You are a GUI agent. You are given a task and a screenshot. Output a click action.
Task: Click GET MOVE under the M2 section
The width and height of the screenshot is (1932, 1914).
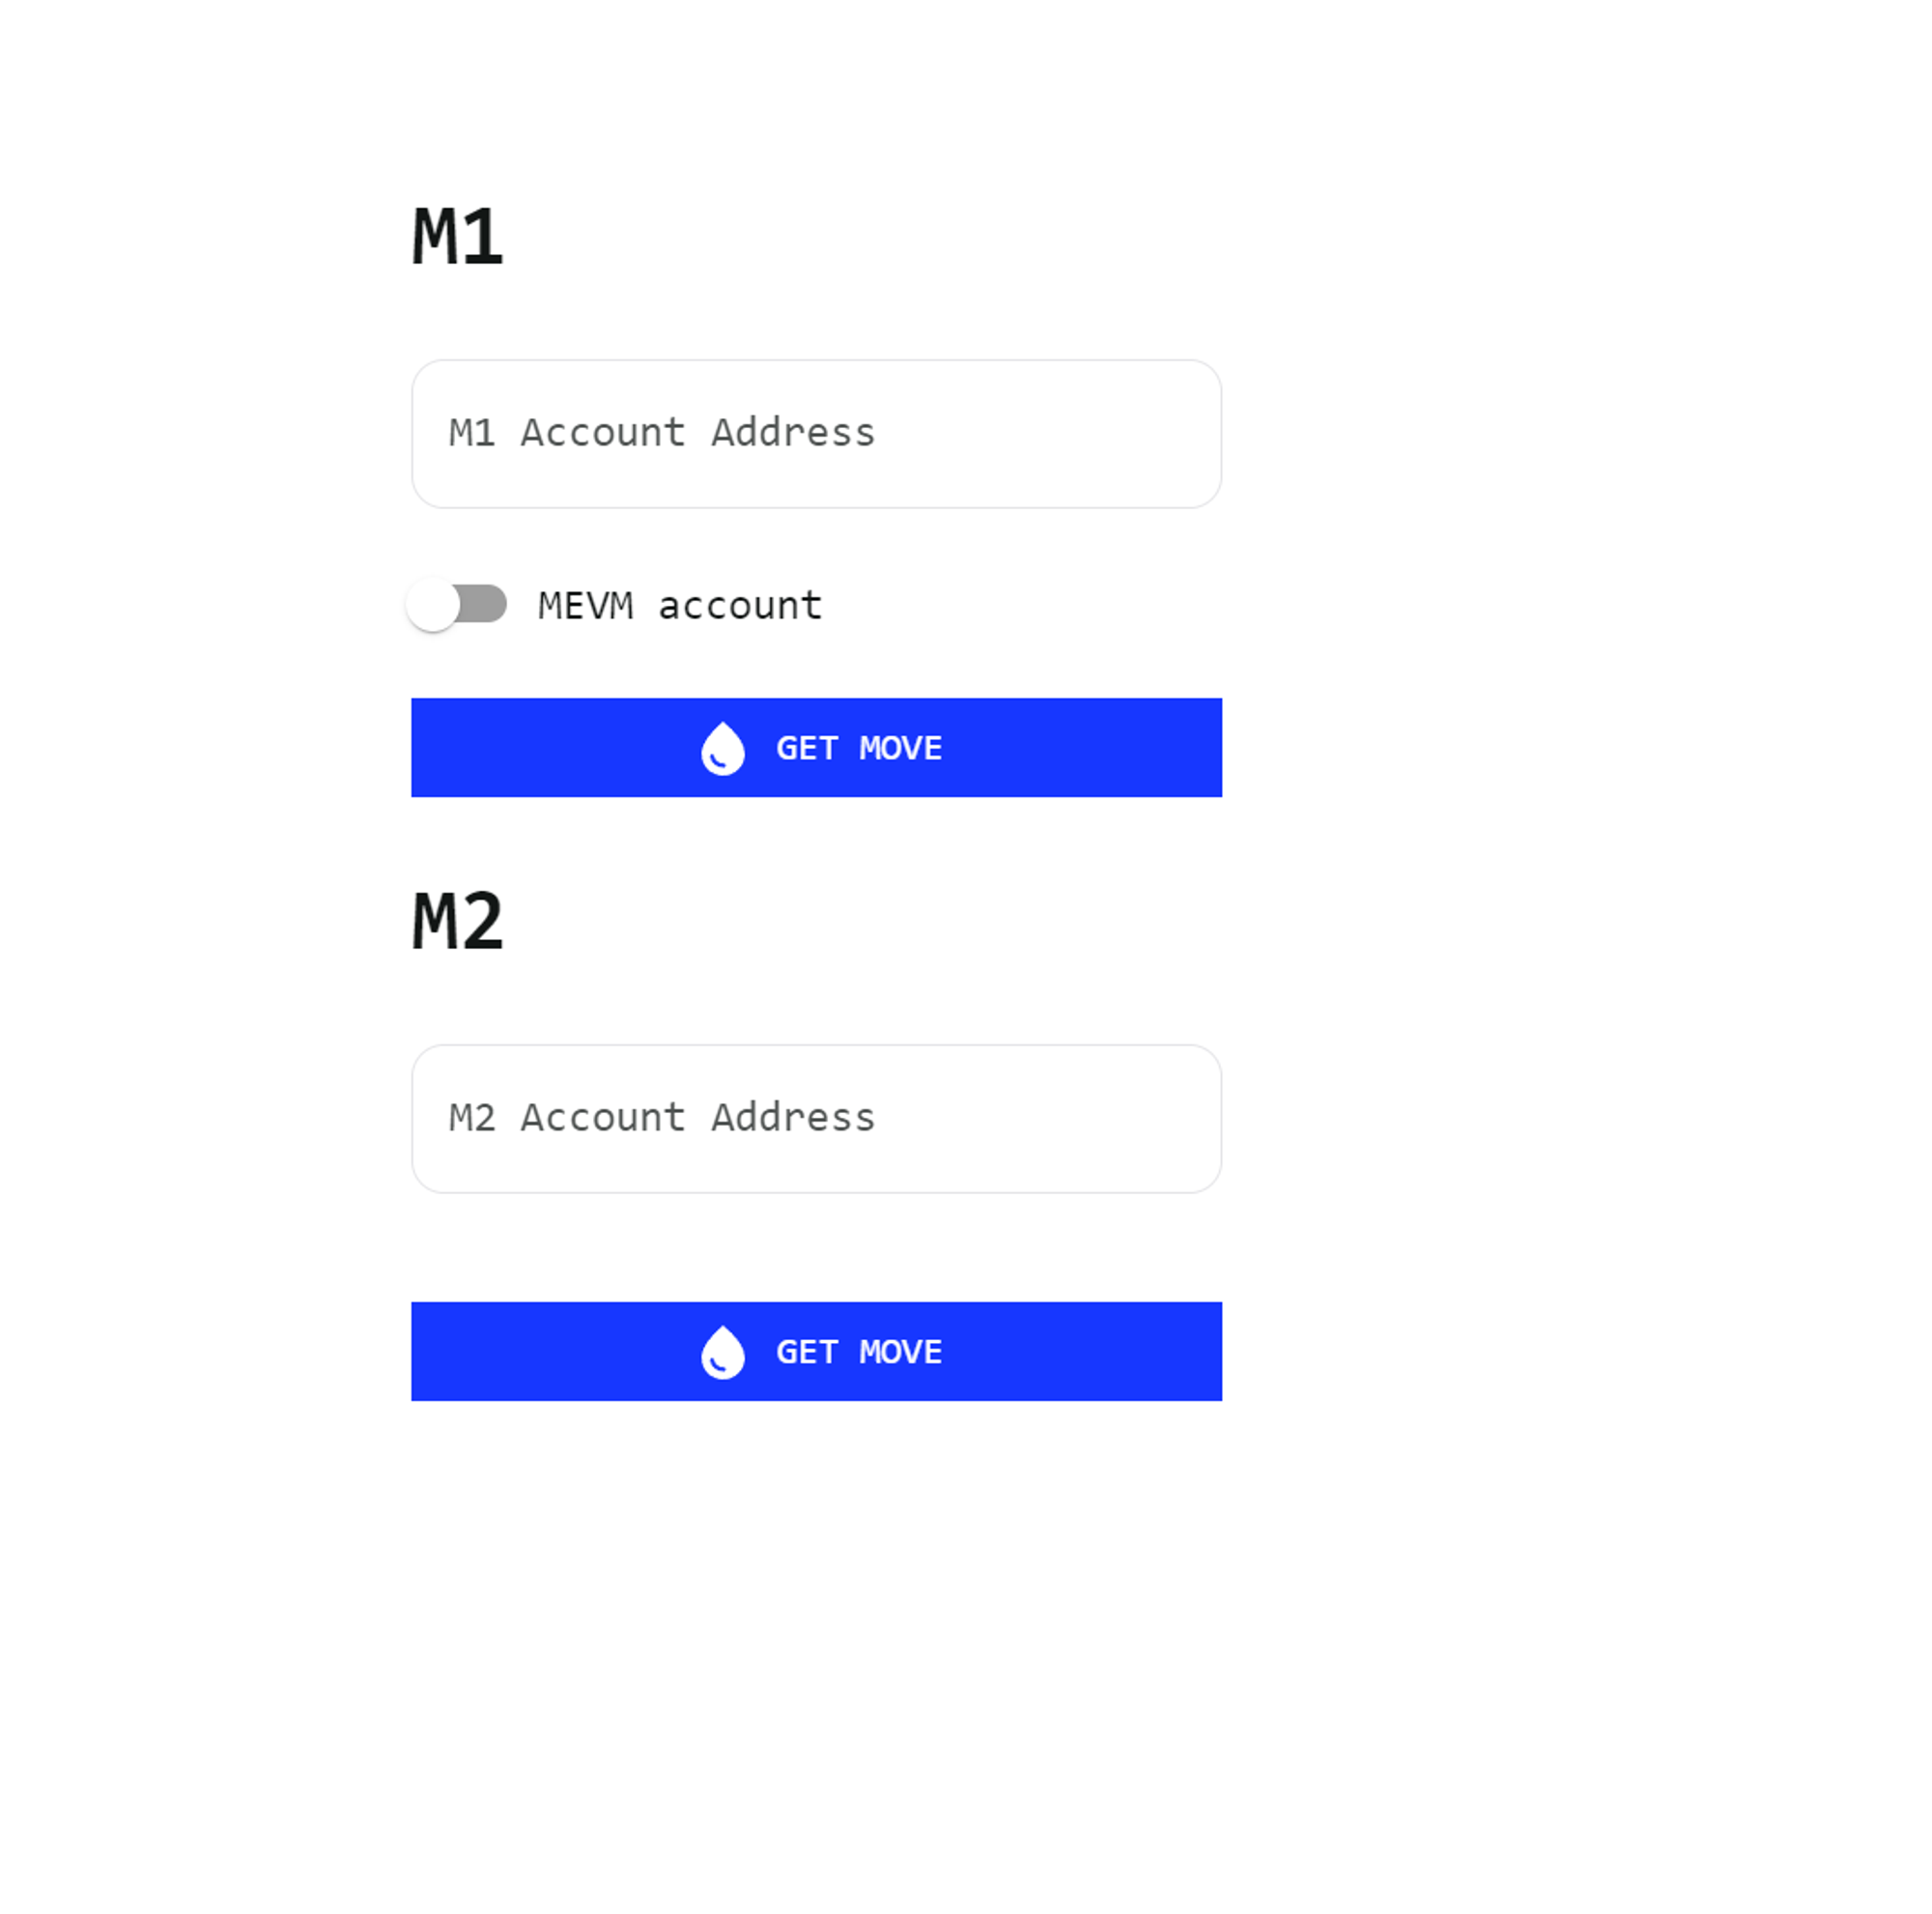tap(816, 1351)
